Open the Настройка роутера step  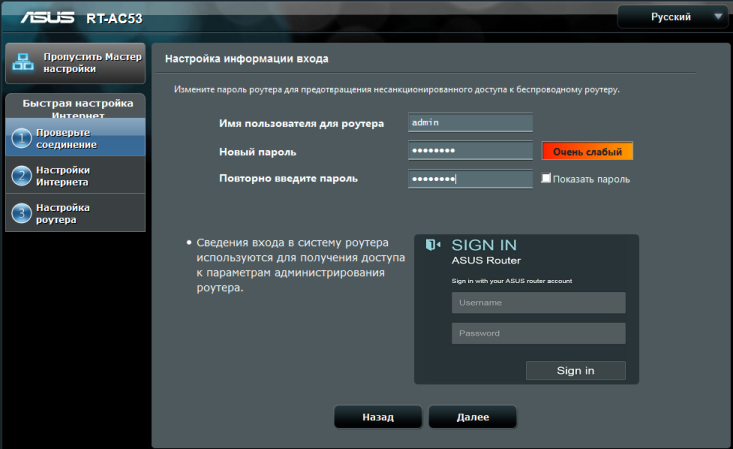[75, 213]
